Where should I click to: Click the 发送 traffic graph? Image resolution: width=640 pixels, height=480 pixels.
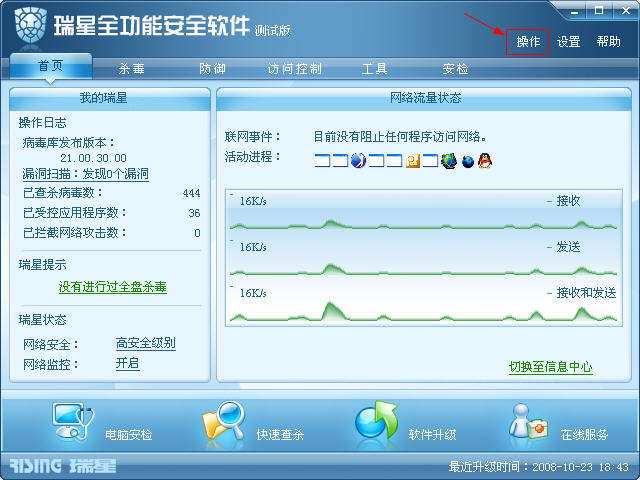point(424,258)
